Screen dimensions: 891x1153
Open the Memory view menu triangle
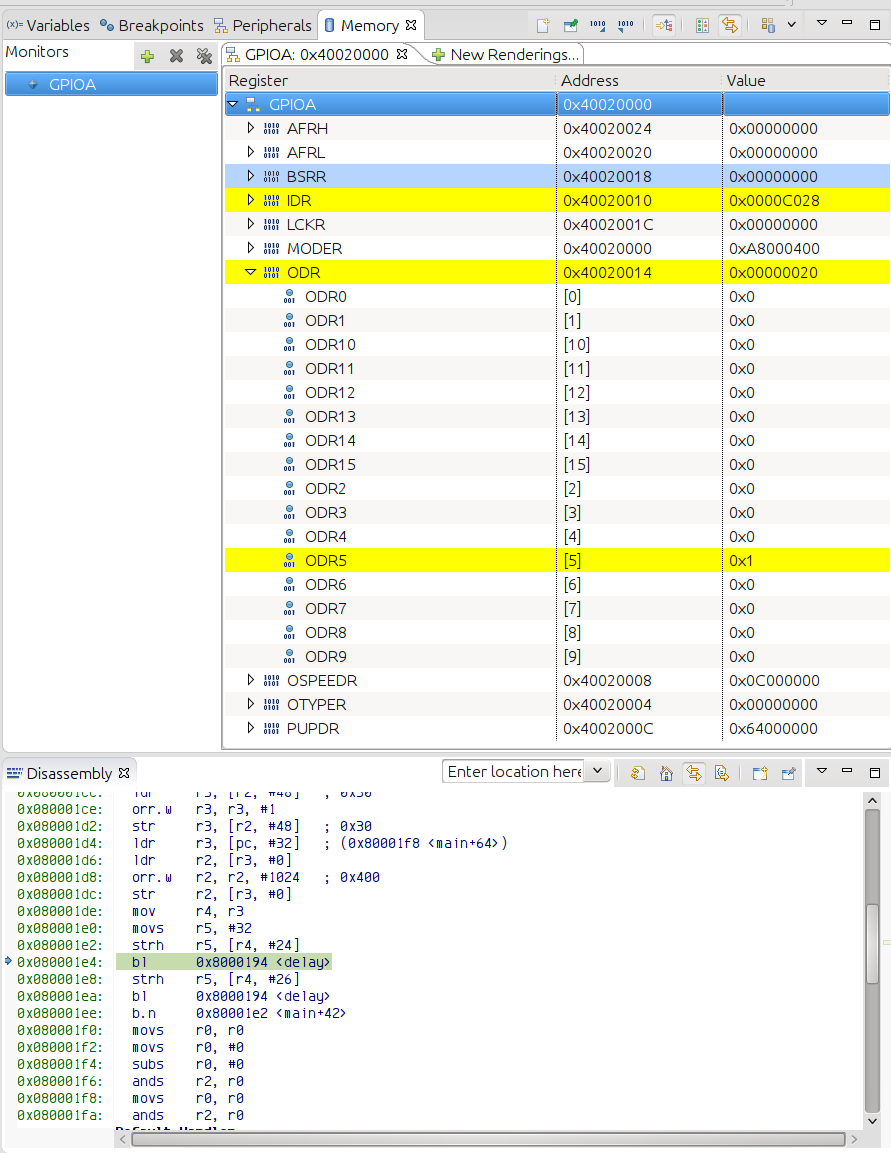(822, 23)
